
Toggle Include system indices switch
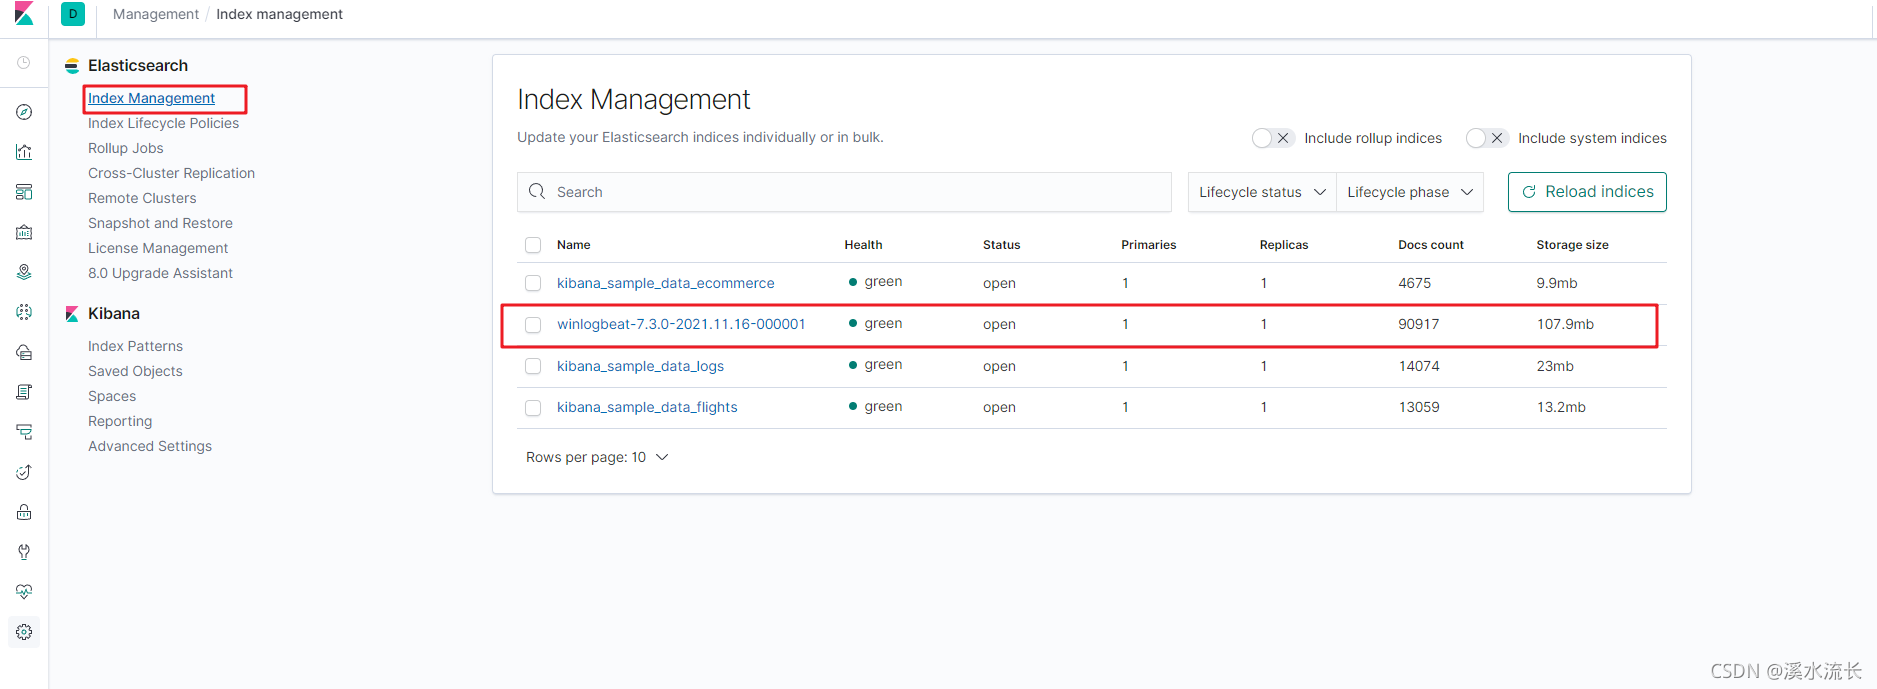1487,138
